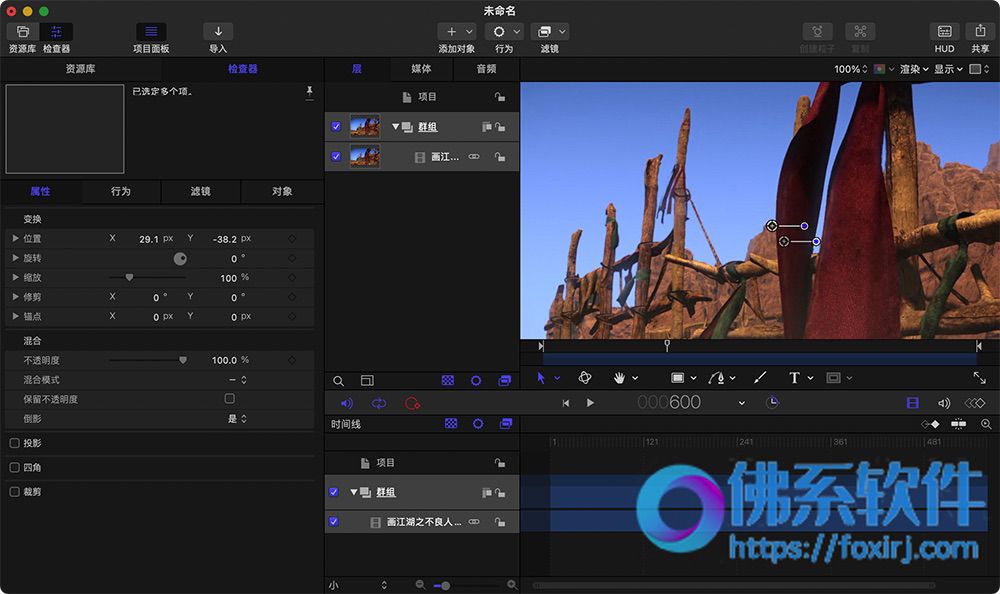Click the 群组 lock icon in layers list
The height and width of the screenshot is (594, 1000).
coord(500,127)
